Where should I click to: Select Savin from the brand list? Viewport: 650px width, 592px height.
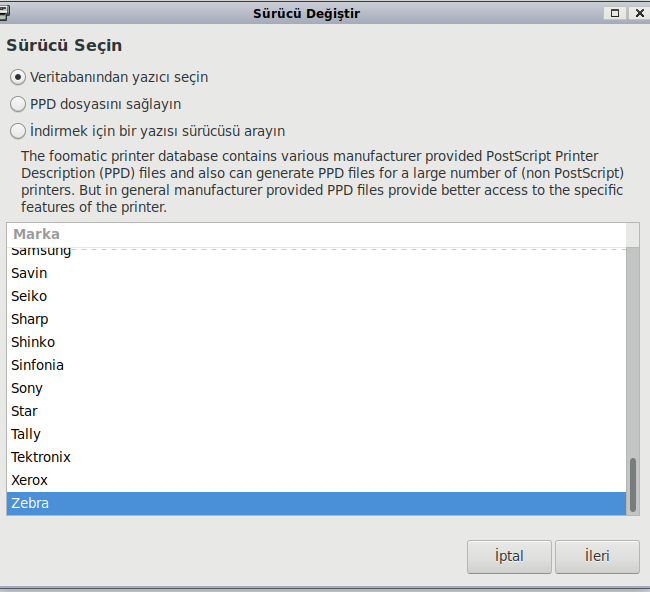point(29,273)
